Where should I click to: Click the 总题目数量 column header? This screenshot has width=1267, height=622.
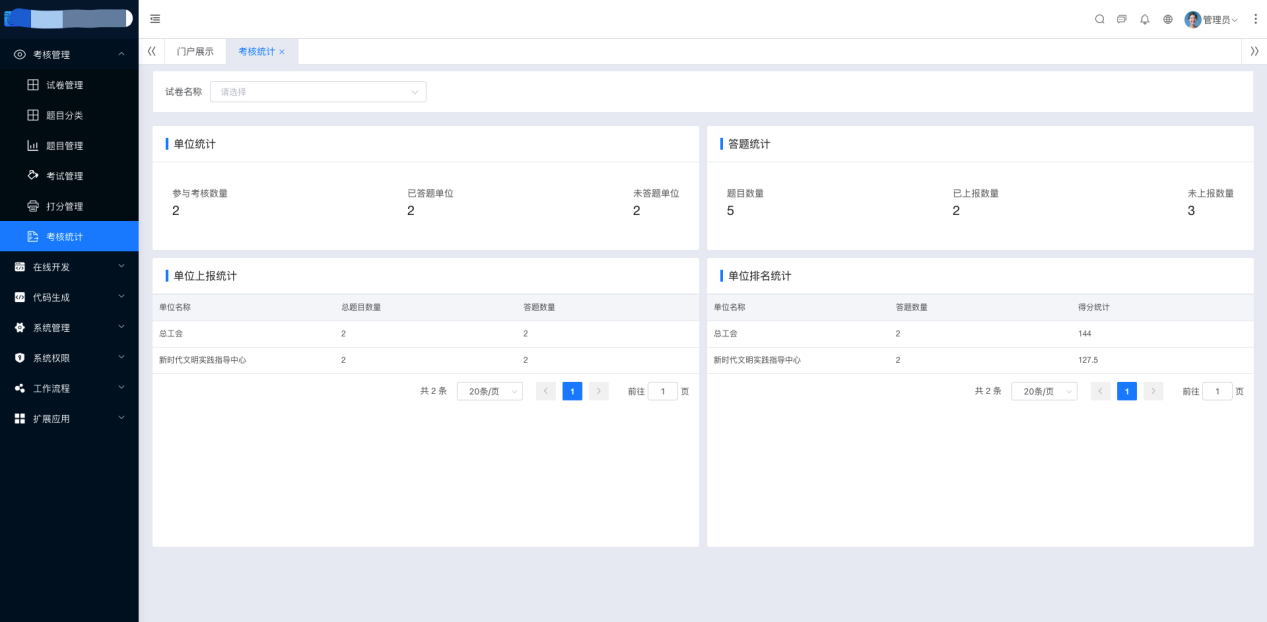(x=361, y=307)
